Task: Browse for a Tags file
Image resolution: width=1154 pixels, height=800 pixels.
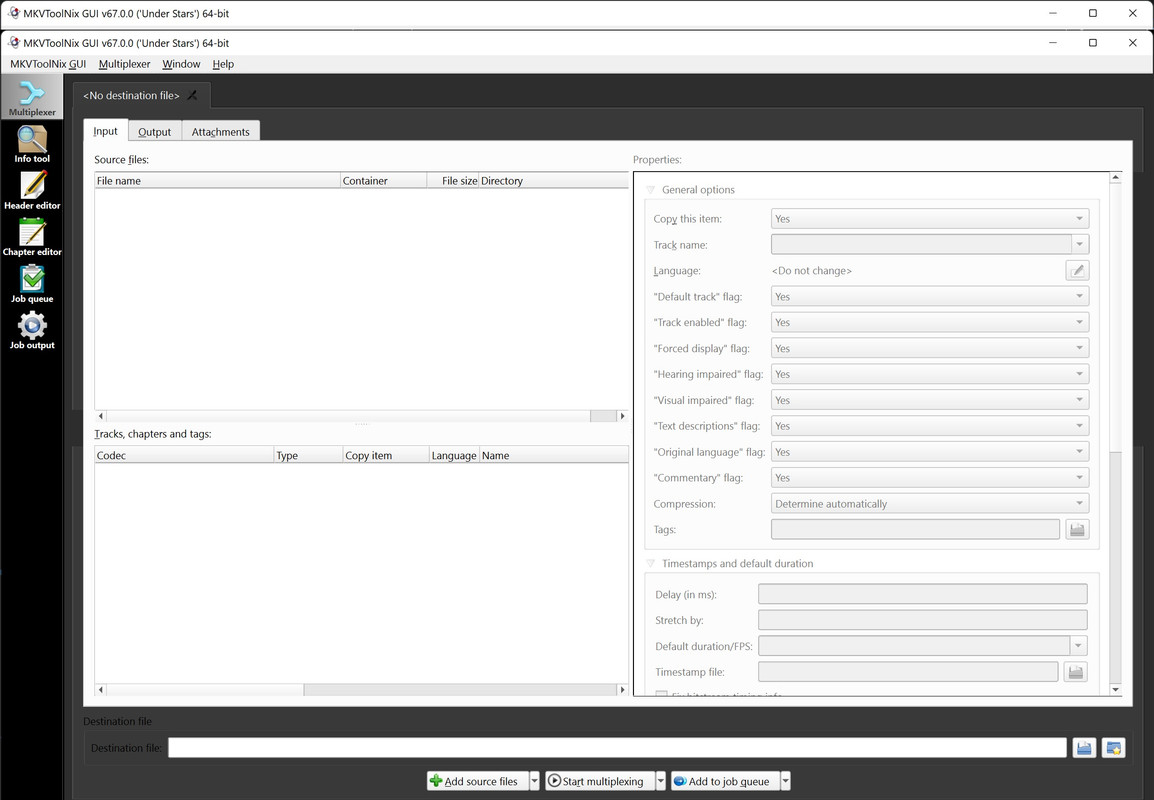Action: click(1077, 529)
